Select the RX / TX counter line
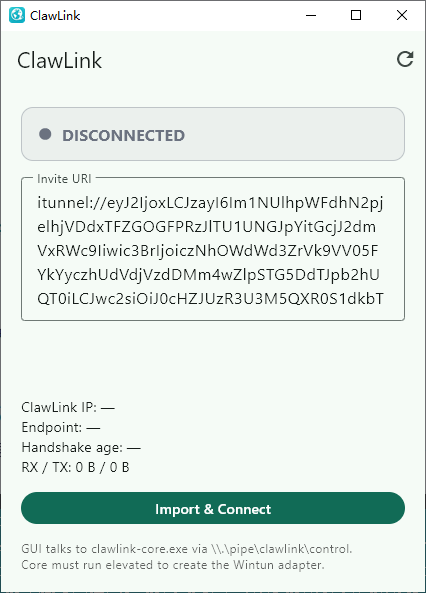Image resolution: width=426 pixels, height=593 pixels. pyautogui.click(x=75, y=467)
